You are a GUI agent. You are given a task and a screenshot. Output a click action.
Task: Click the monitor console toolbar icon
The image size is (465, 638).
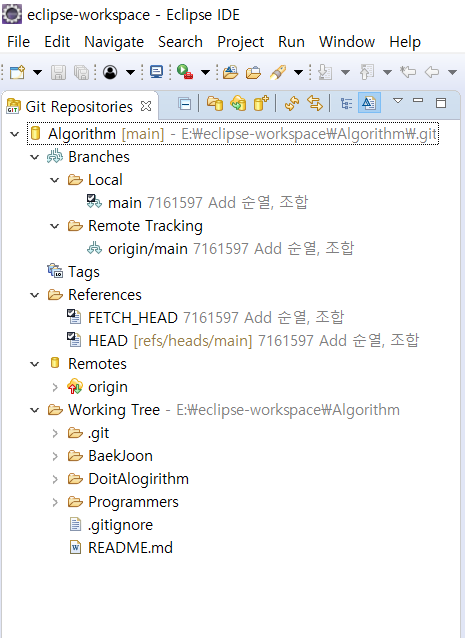pos(156,72)
